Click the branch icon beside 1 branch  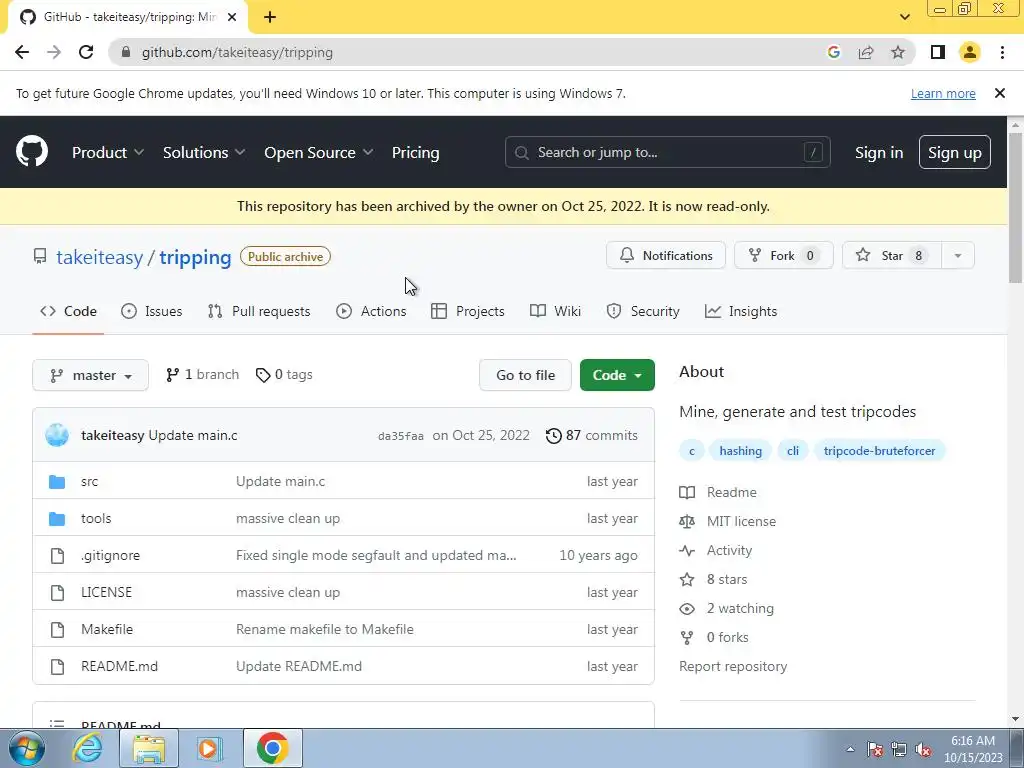click(x=172, y=375)
